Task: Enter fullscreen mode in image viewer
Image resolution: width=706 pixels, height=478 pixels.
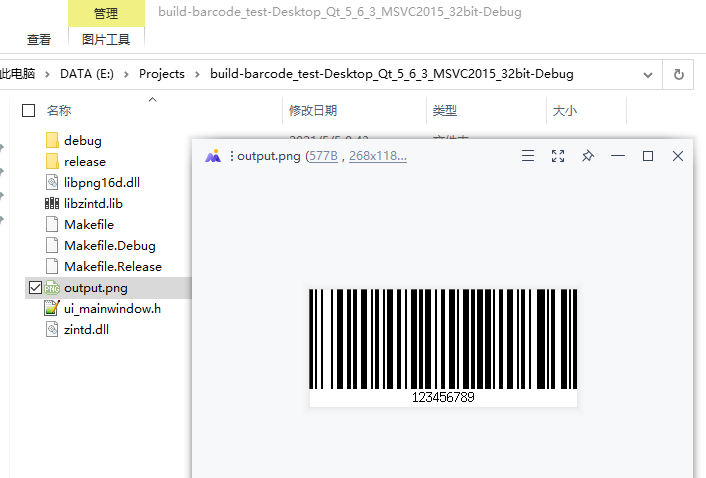Action: (x=558, y=156)
